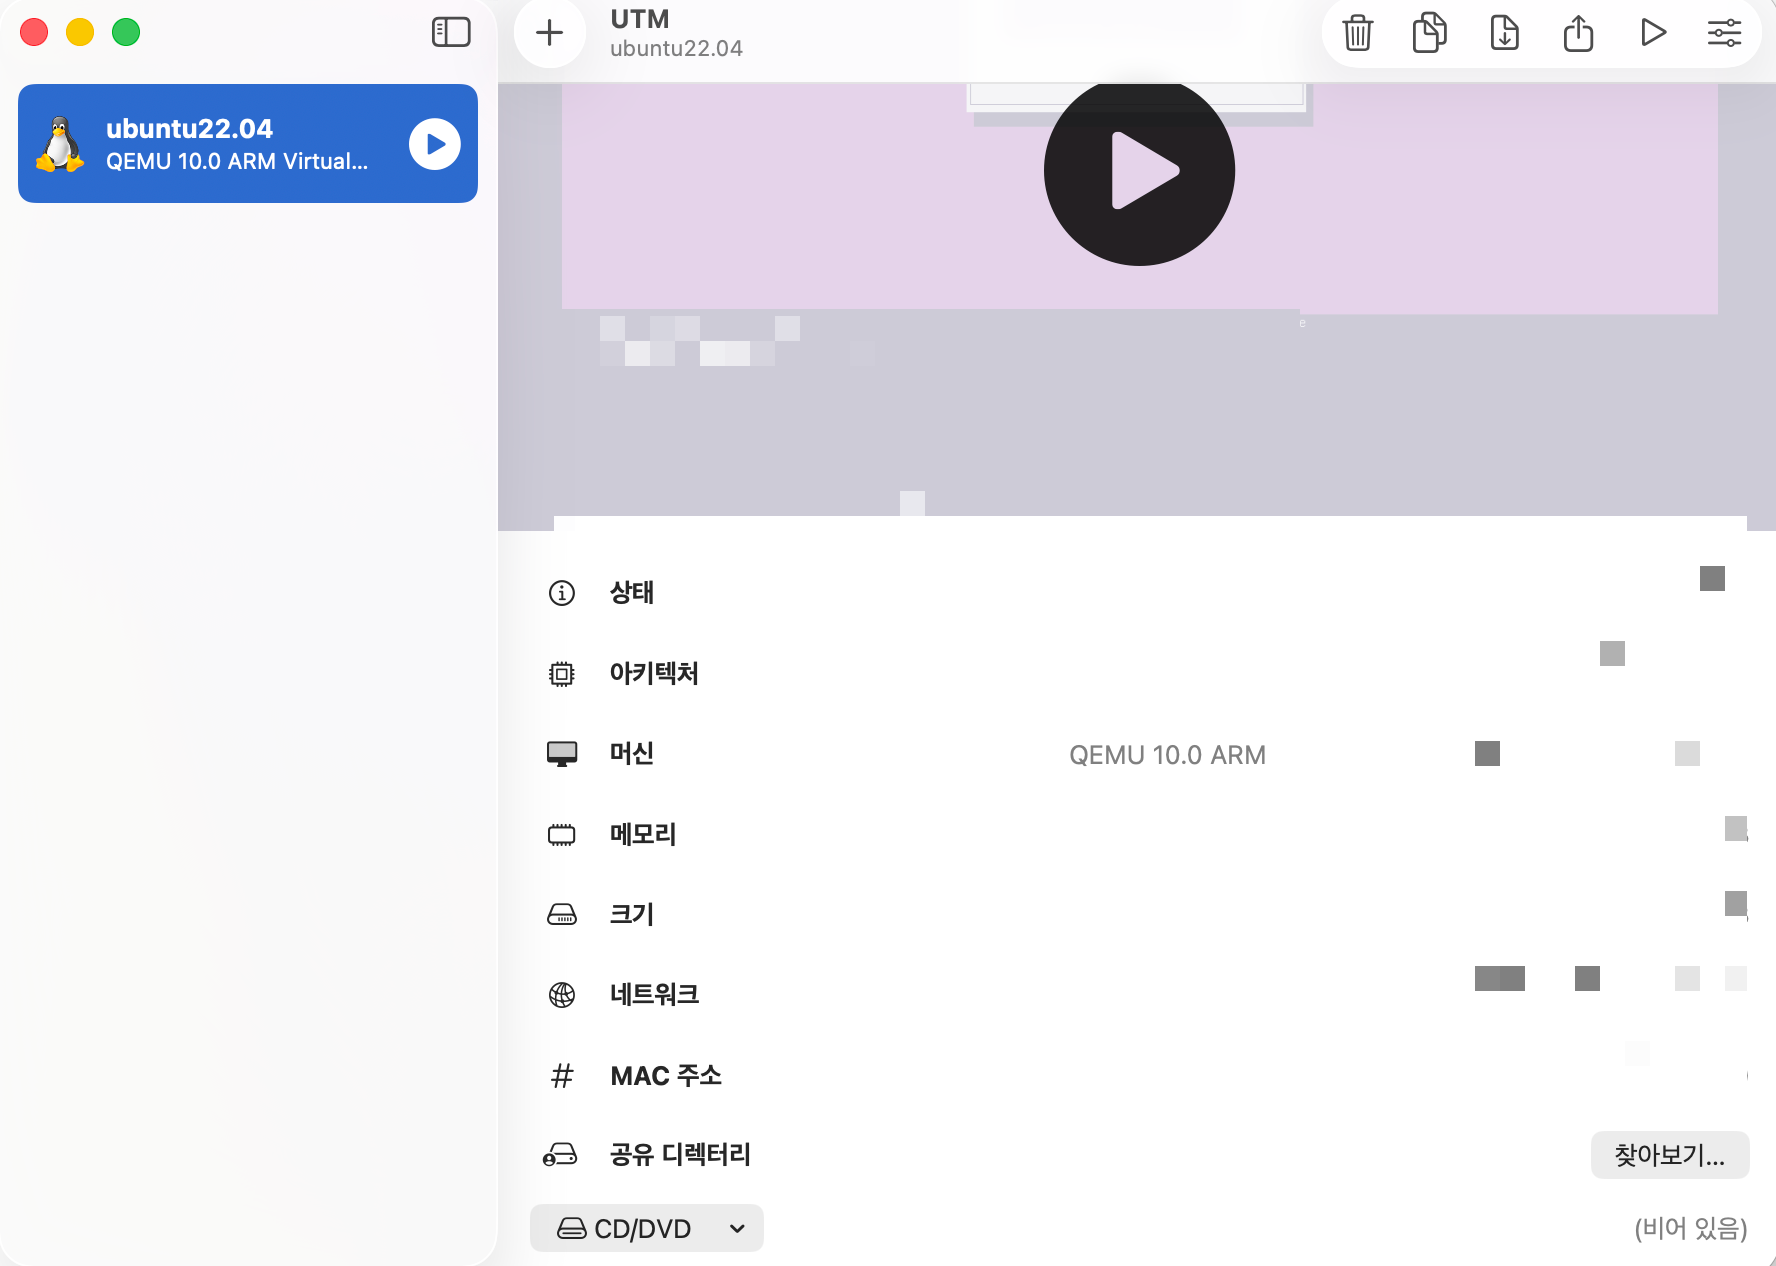
Task: Close the UTM window with red button
Action: click(x=34, y=32)
